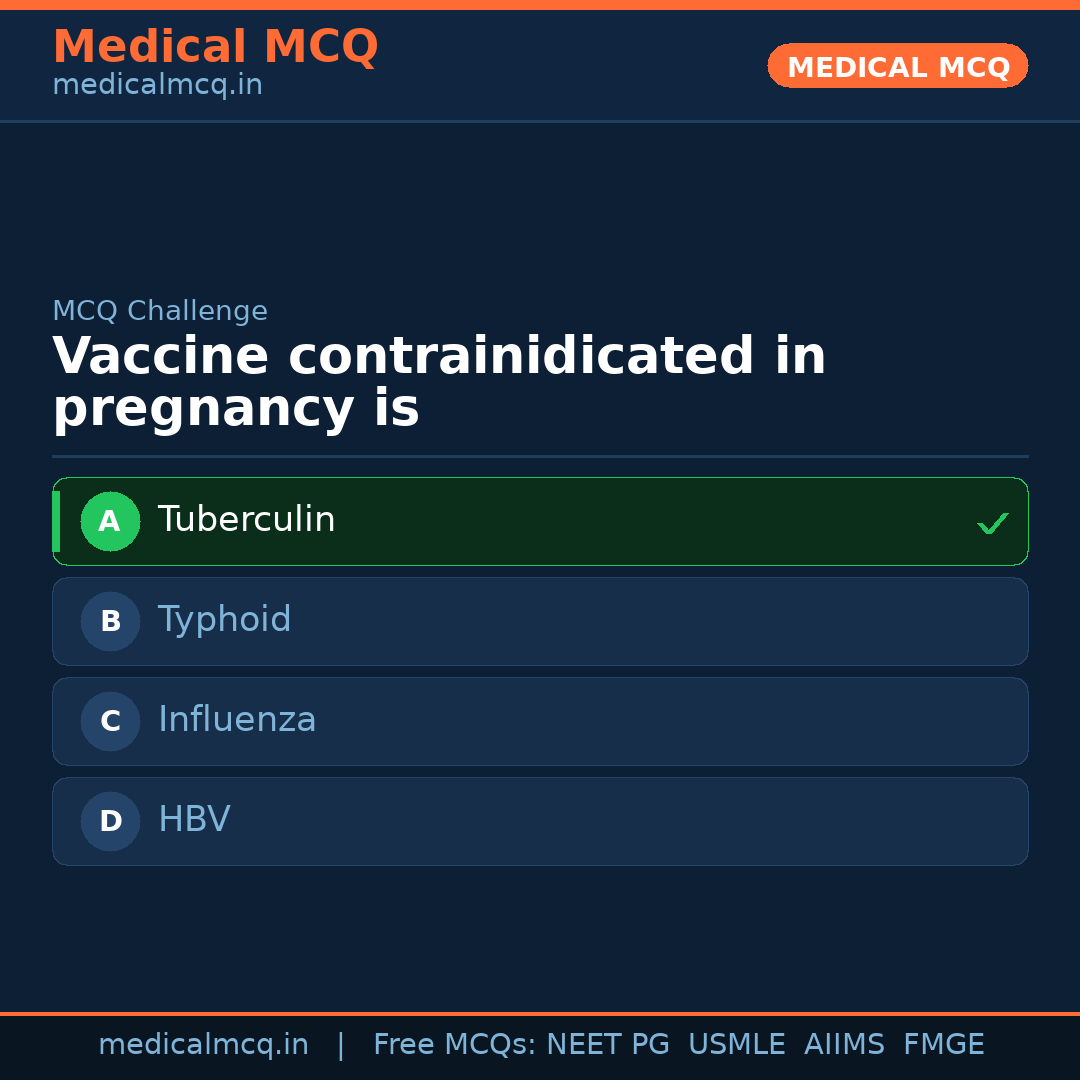Screen dimensions: 1080x1080
Task: Click the AIIMS footer text
Action: (x=844, y=1045)
